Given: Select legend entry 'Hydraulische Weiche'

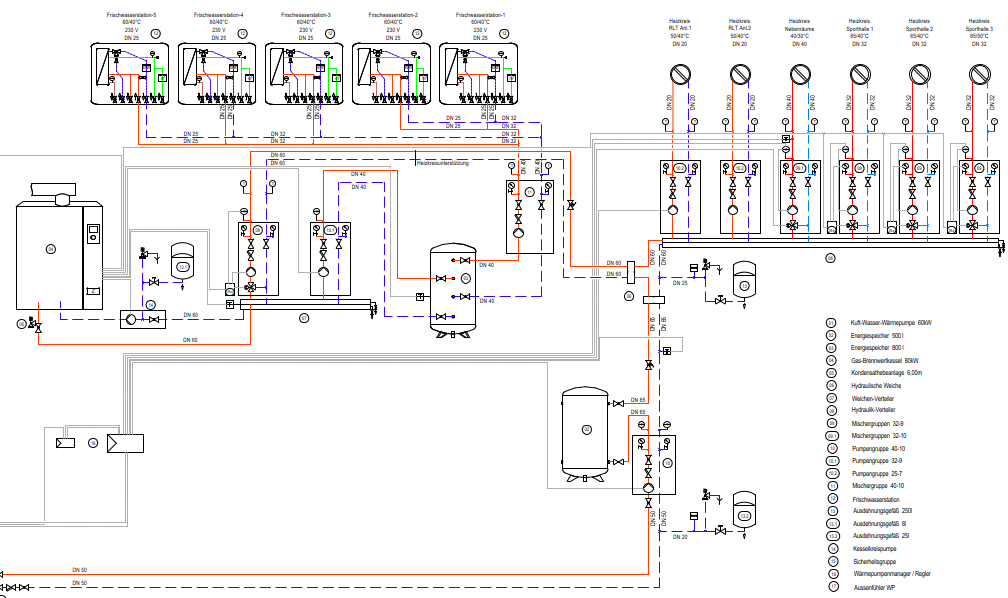Looking at the screenshot, I should tap(876, 386).
